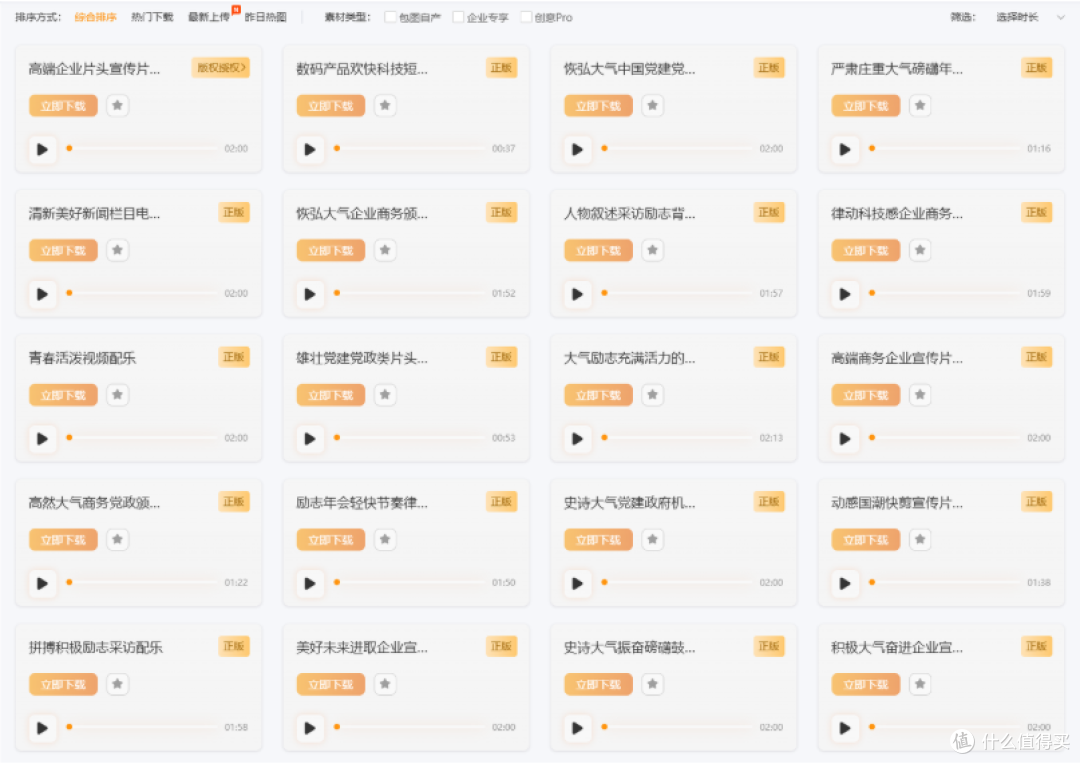1080x764 pixels.
Task: Play the 严肃庄重大气磅礴年 track
Action: (x=845, y=149)
